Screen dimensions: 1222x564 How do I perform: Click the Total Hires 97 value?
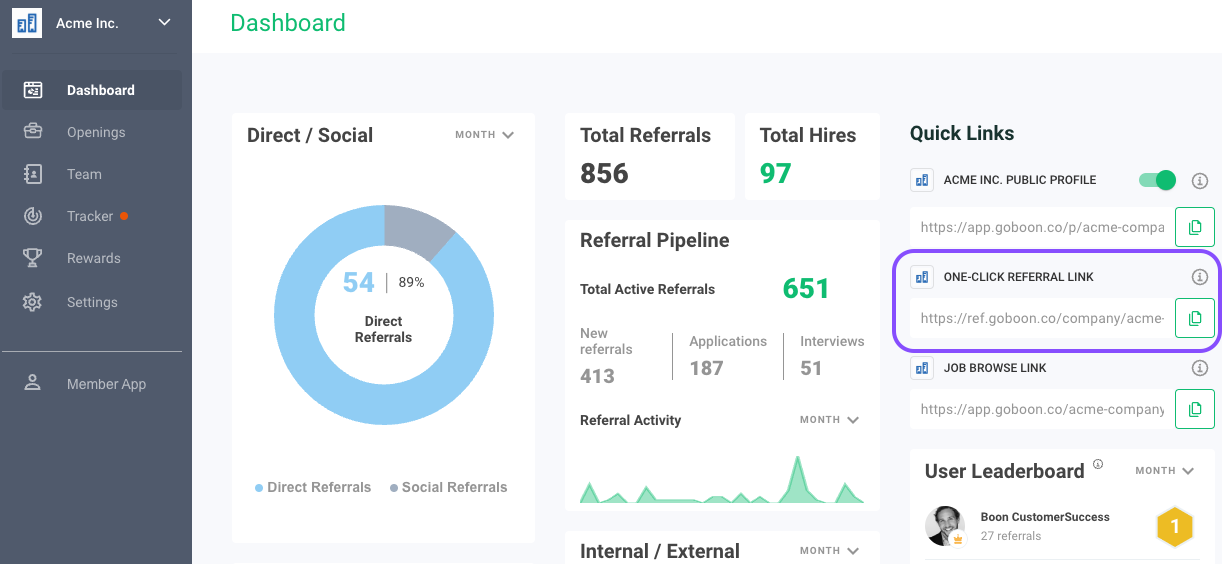[x=775, y=173]
